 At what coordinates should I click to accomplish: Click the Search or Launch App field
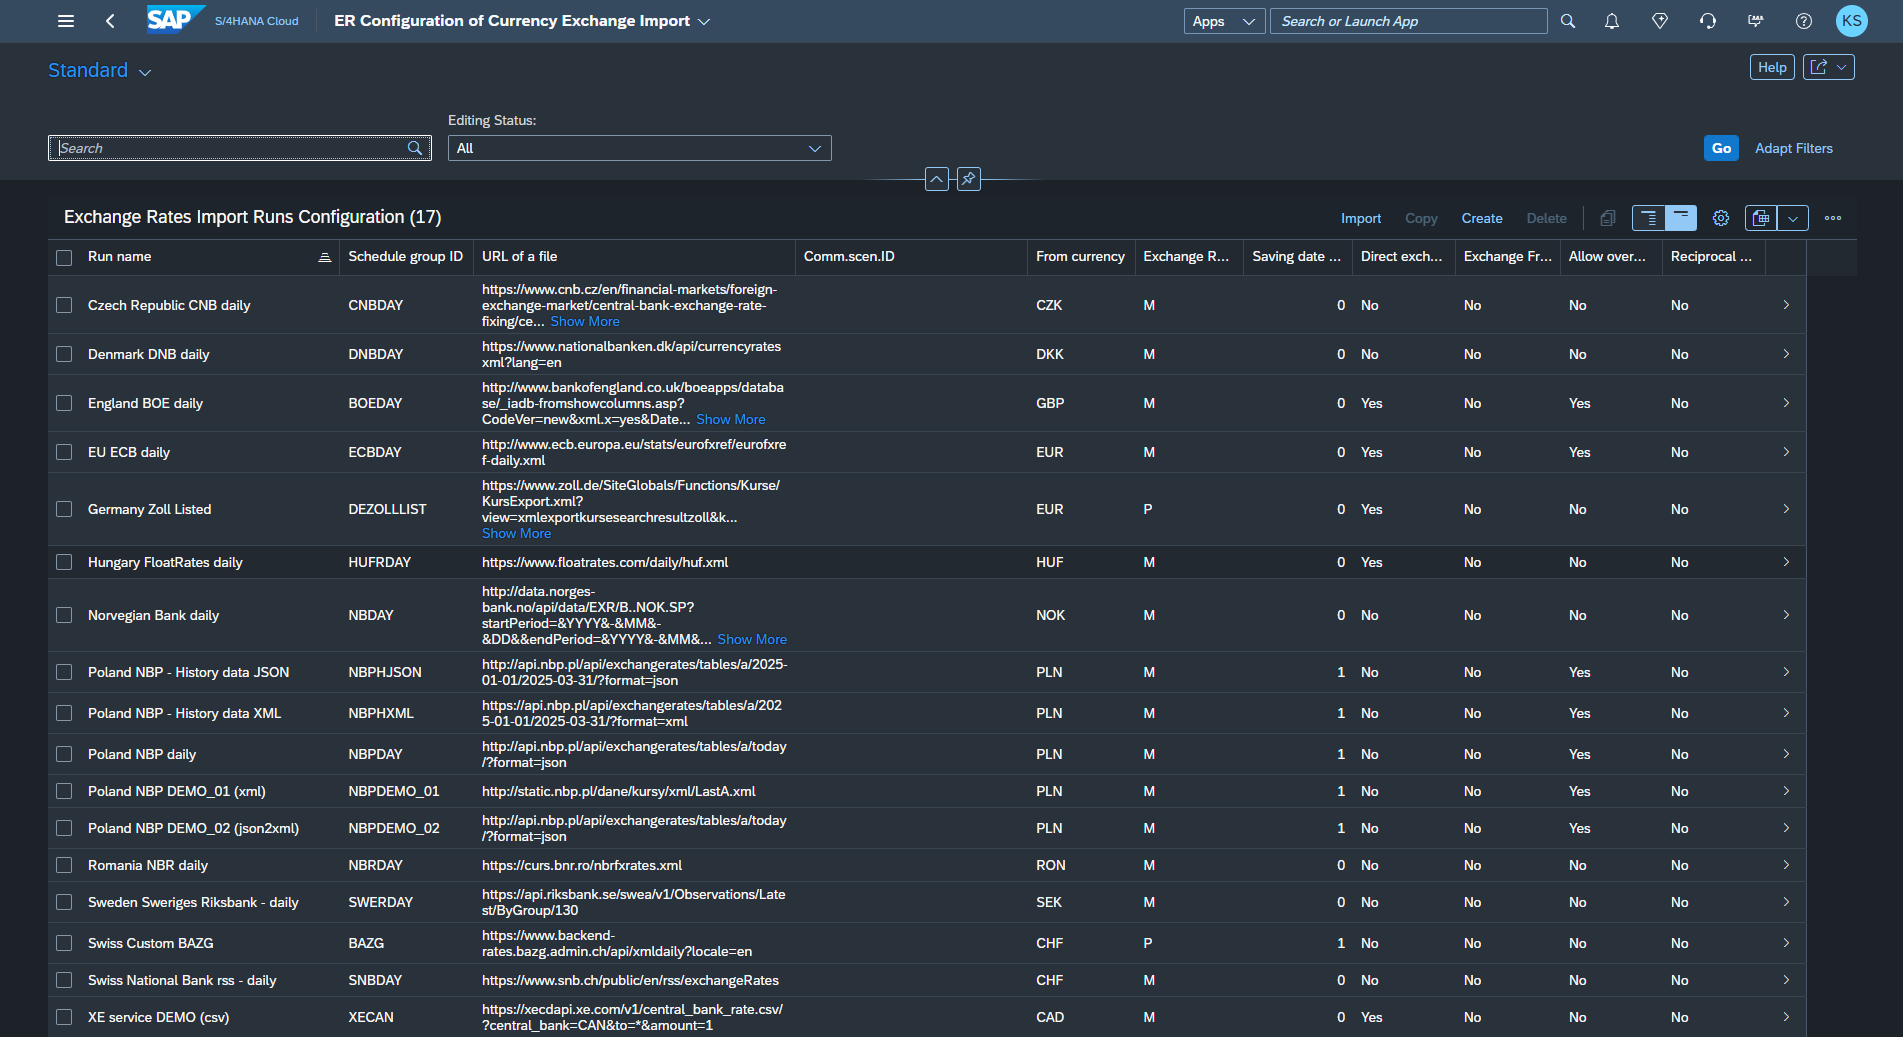tap(1407, 21)
